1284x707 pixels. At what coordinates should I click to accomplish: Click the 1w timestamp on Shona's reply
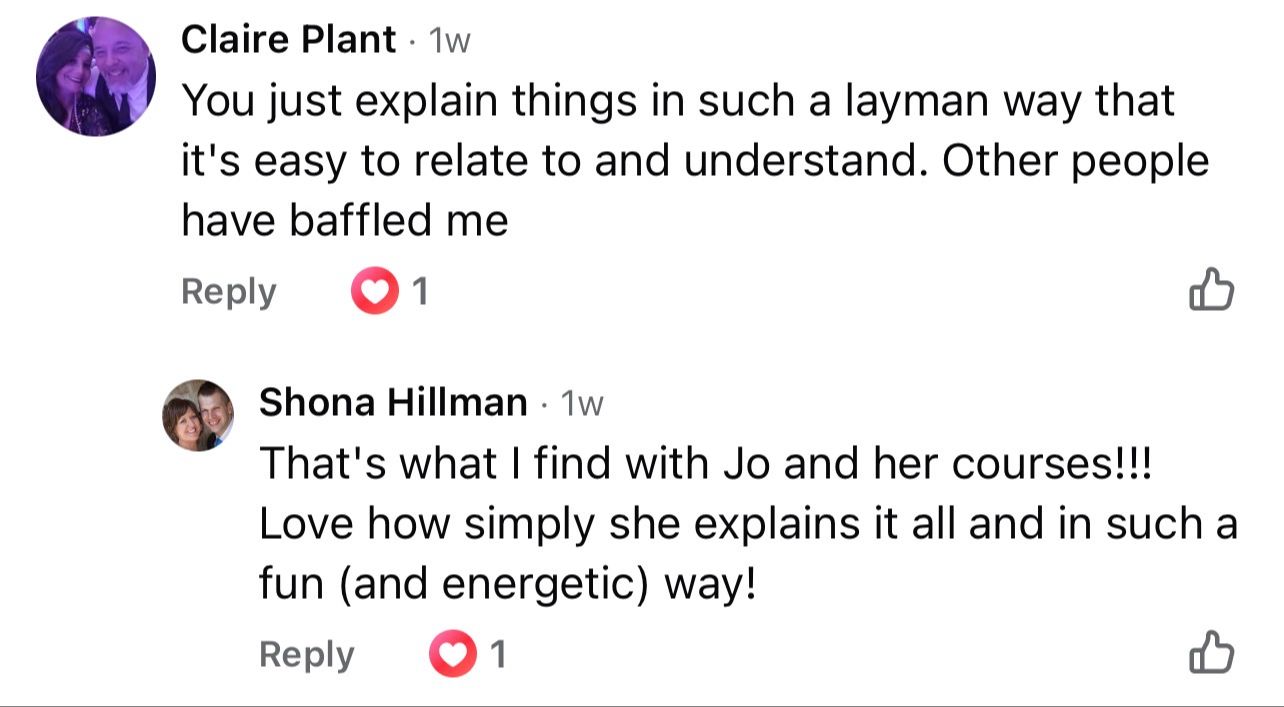582,403
